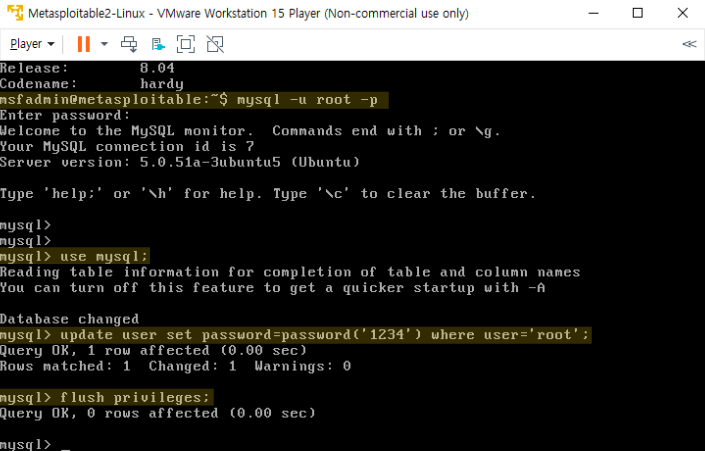The width and height of the screenshot is (705, 451).
Task: Click the 'Welcome to the MySQL monitor' line
Action: (x=250, y=131)
